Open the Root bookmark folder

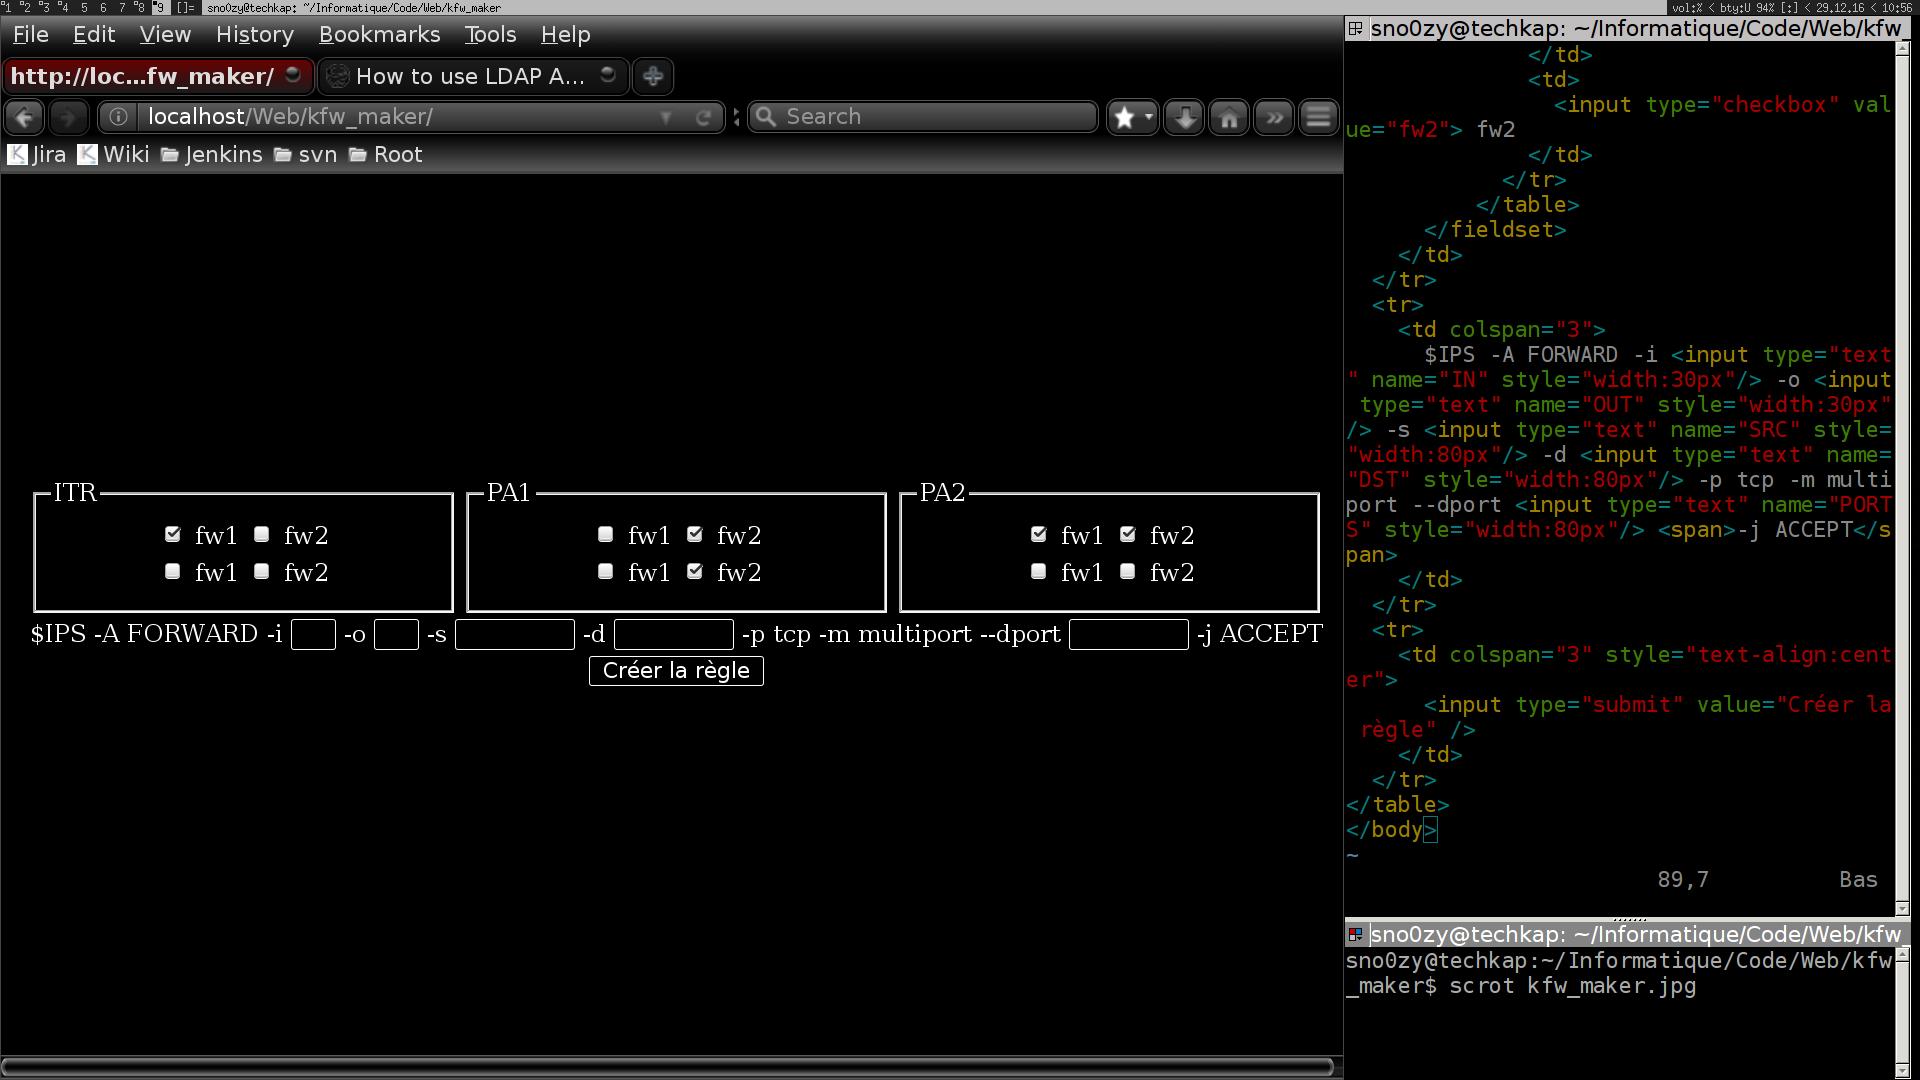pos(386,155)
